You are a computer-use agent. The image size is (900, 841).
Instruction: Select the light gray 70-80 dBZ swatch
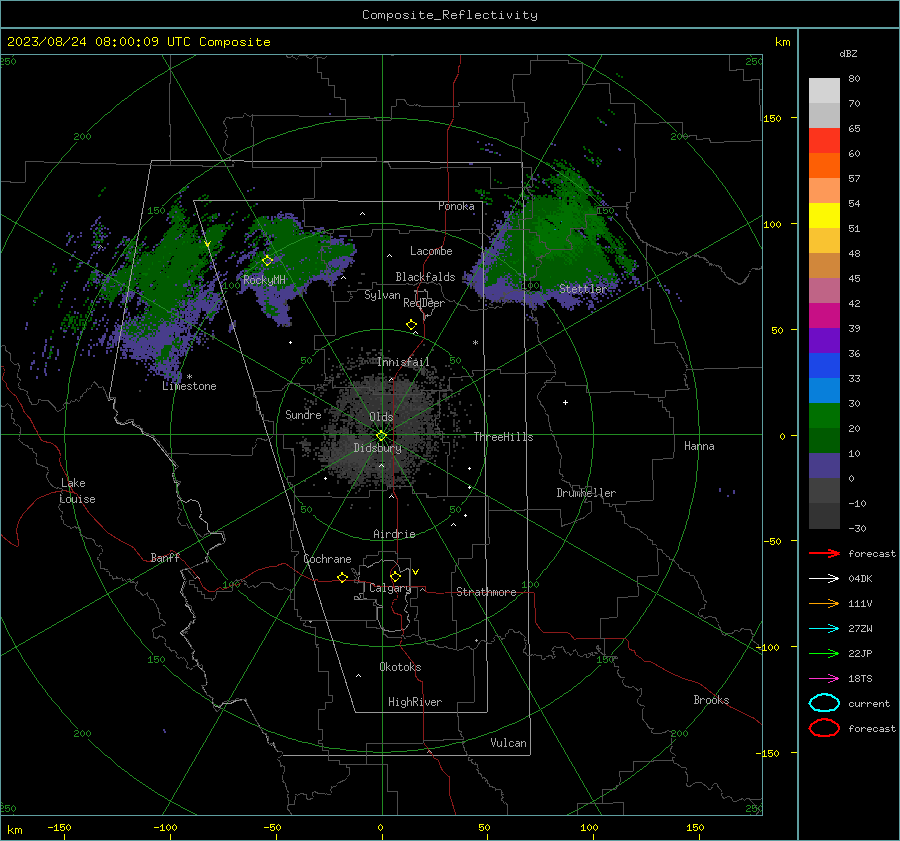pyautogui.click(x=824, y=90)
